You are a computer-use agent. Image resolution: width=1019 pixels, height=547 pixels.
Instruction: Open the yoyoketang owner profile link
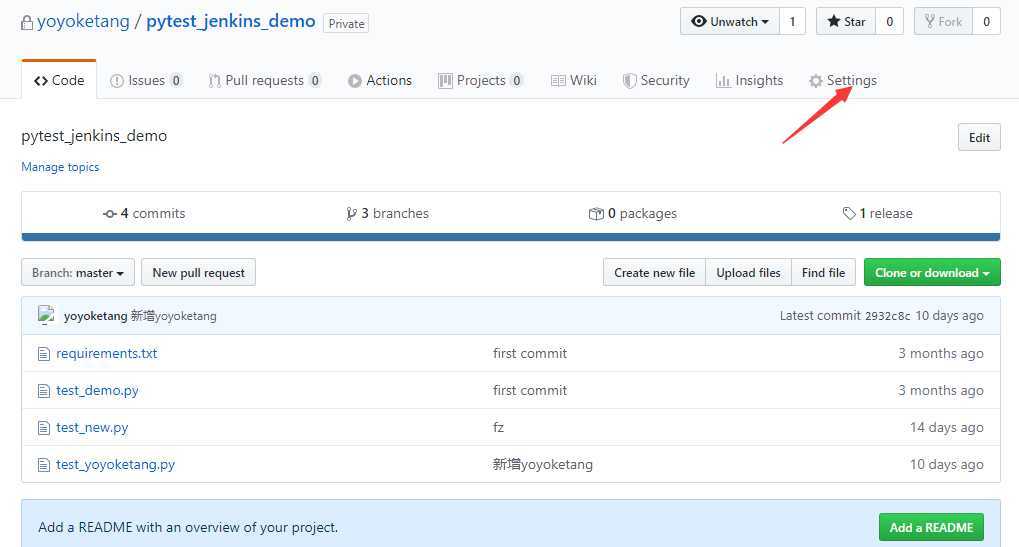pos(83,21)
